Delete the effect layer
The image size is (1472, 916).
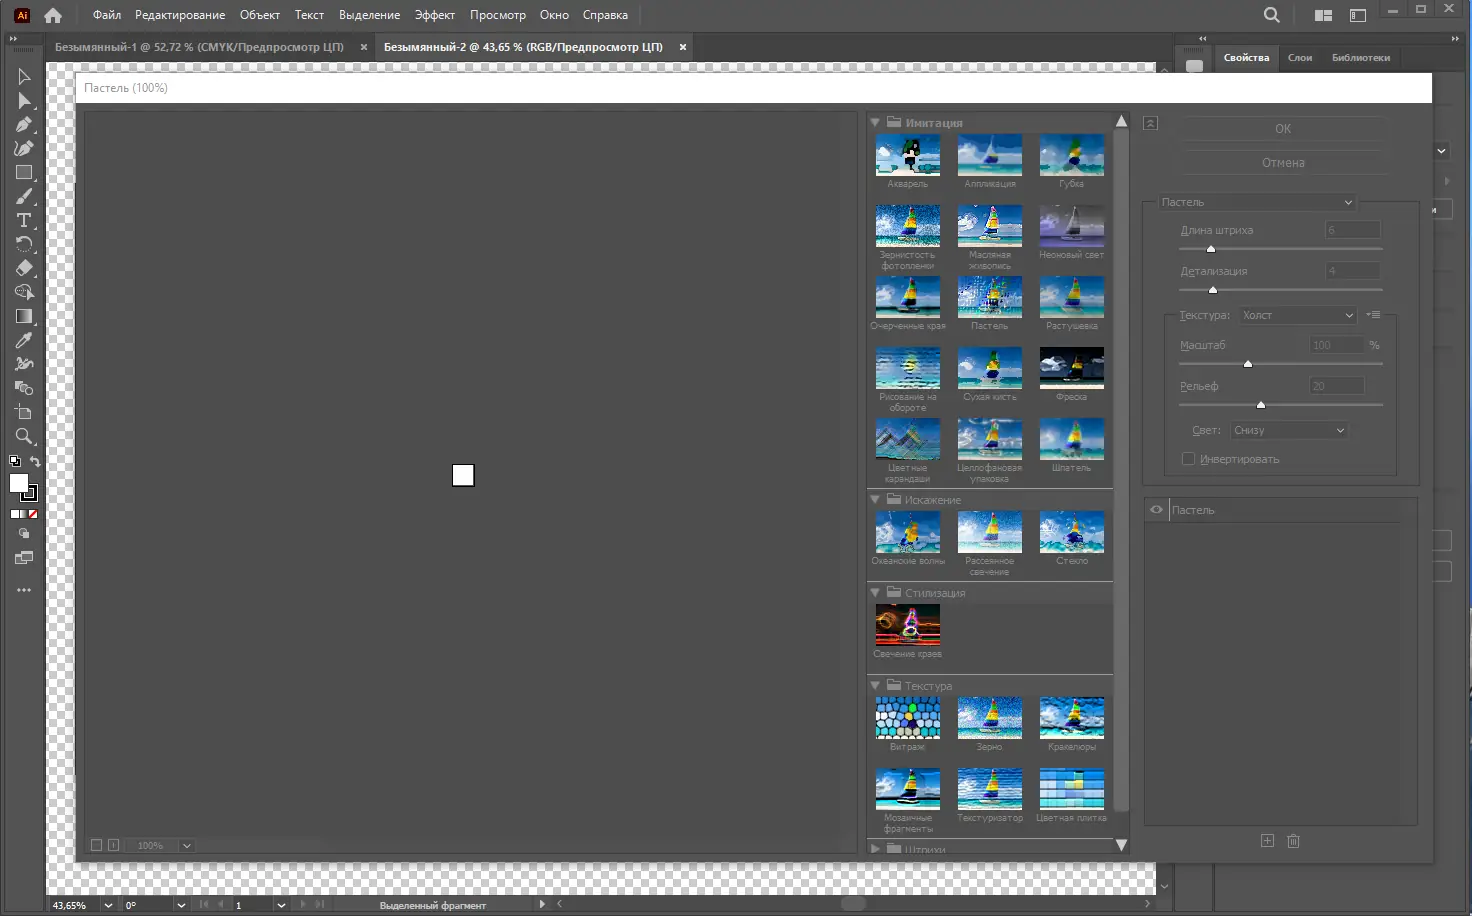1293,841
